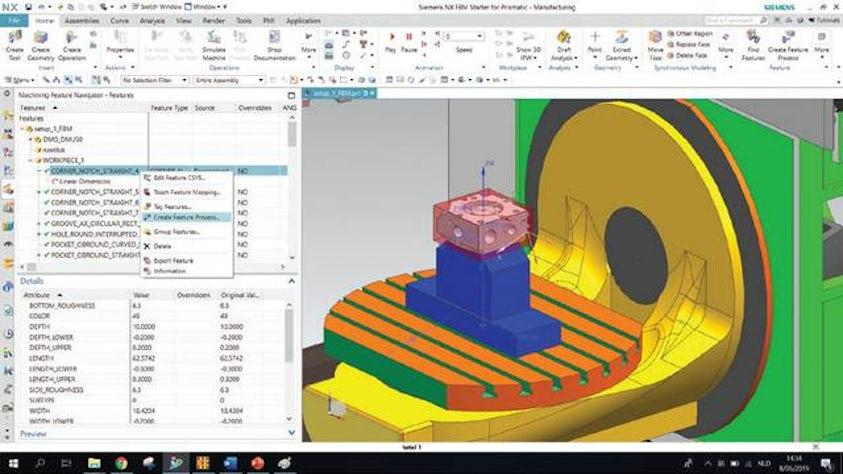Viewport: 843px width, 474px height.
Task: Choose Delete in context menu
Action: click(187, 246)
